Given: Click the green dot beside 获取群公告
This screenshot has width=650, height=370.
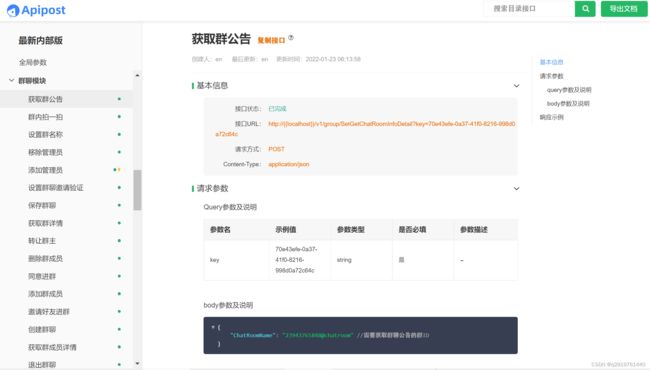Looking at the screenshot, I should (x=119, y=99).
